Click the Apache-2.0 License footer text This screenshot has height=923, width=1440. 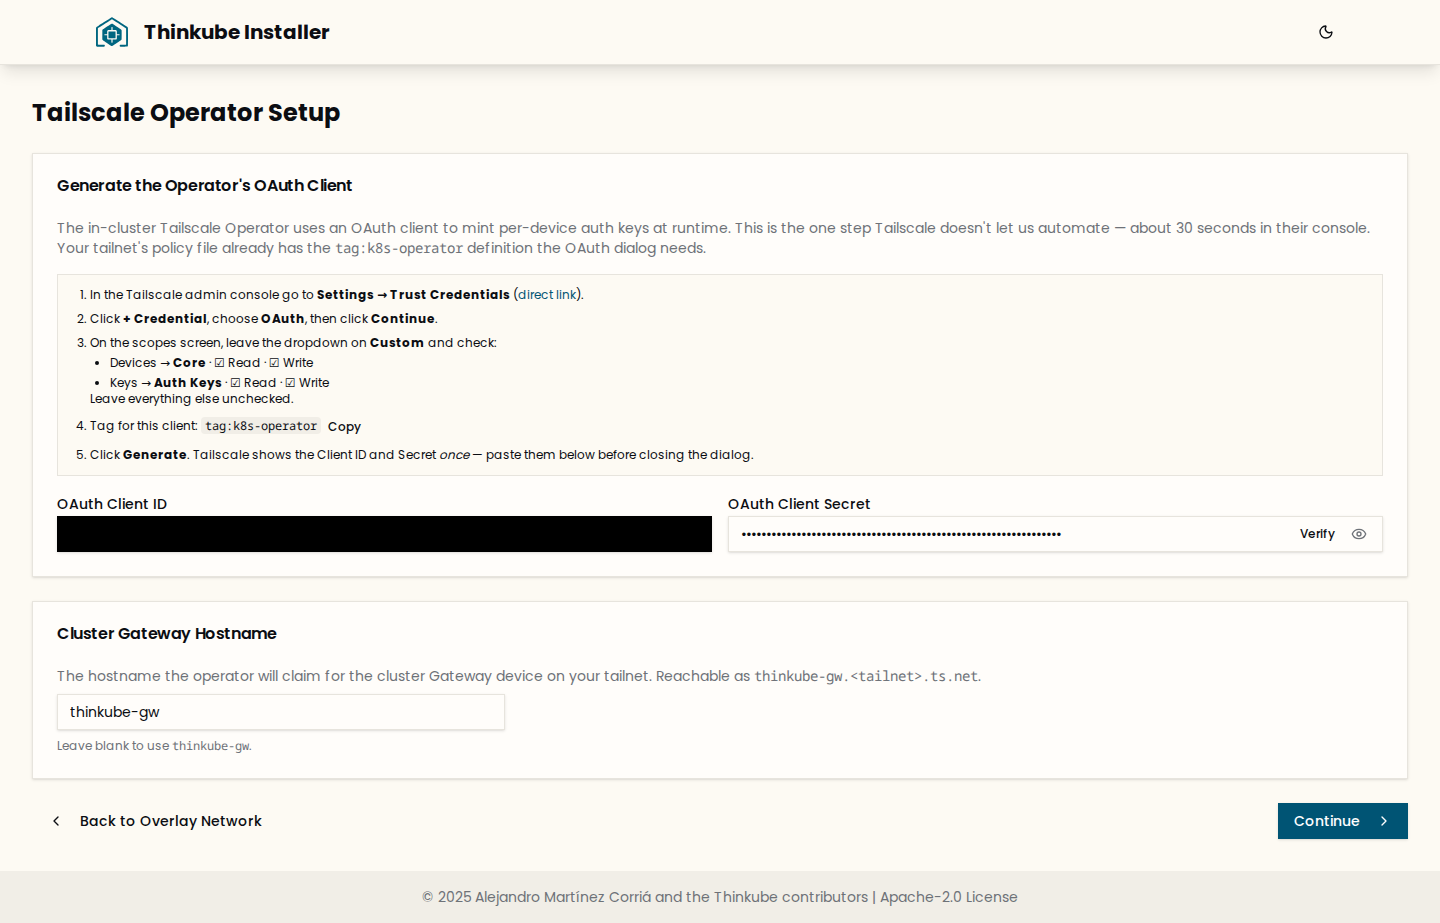tap(949, 897)
